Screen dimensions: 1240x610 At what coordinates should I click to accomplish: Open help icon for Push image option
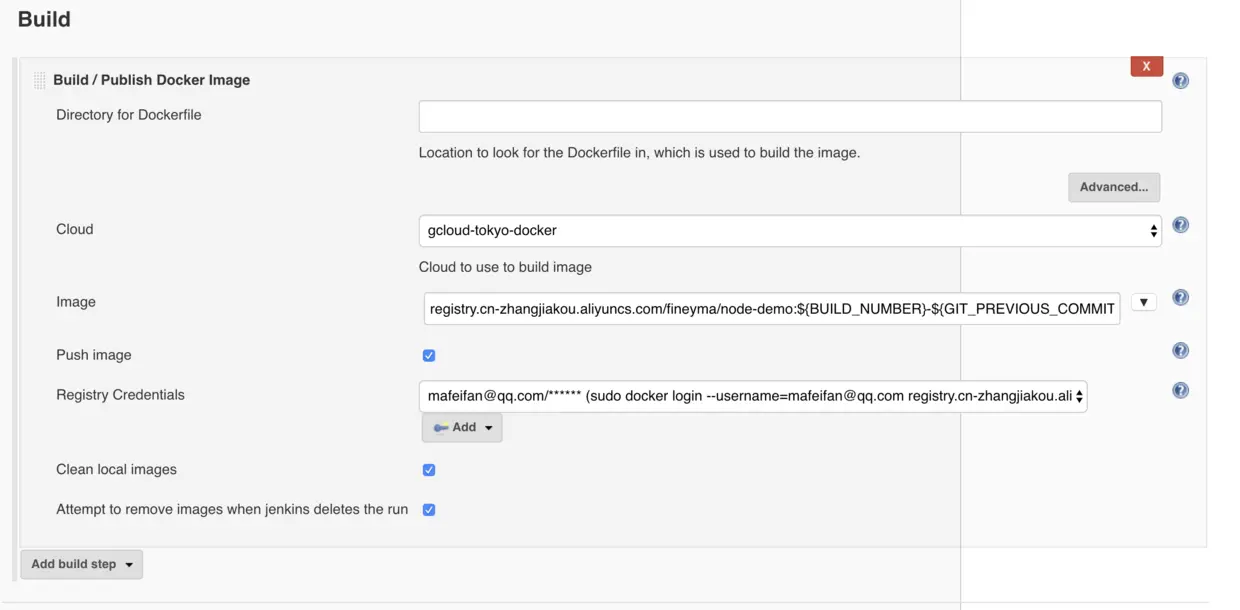click(x=1181, y=351)
